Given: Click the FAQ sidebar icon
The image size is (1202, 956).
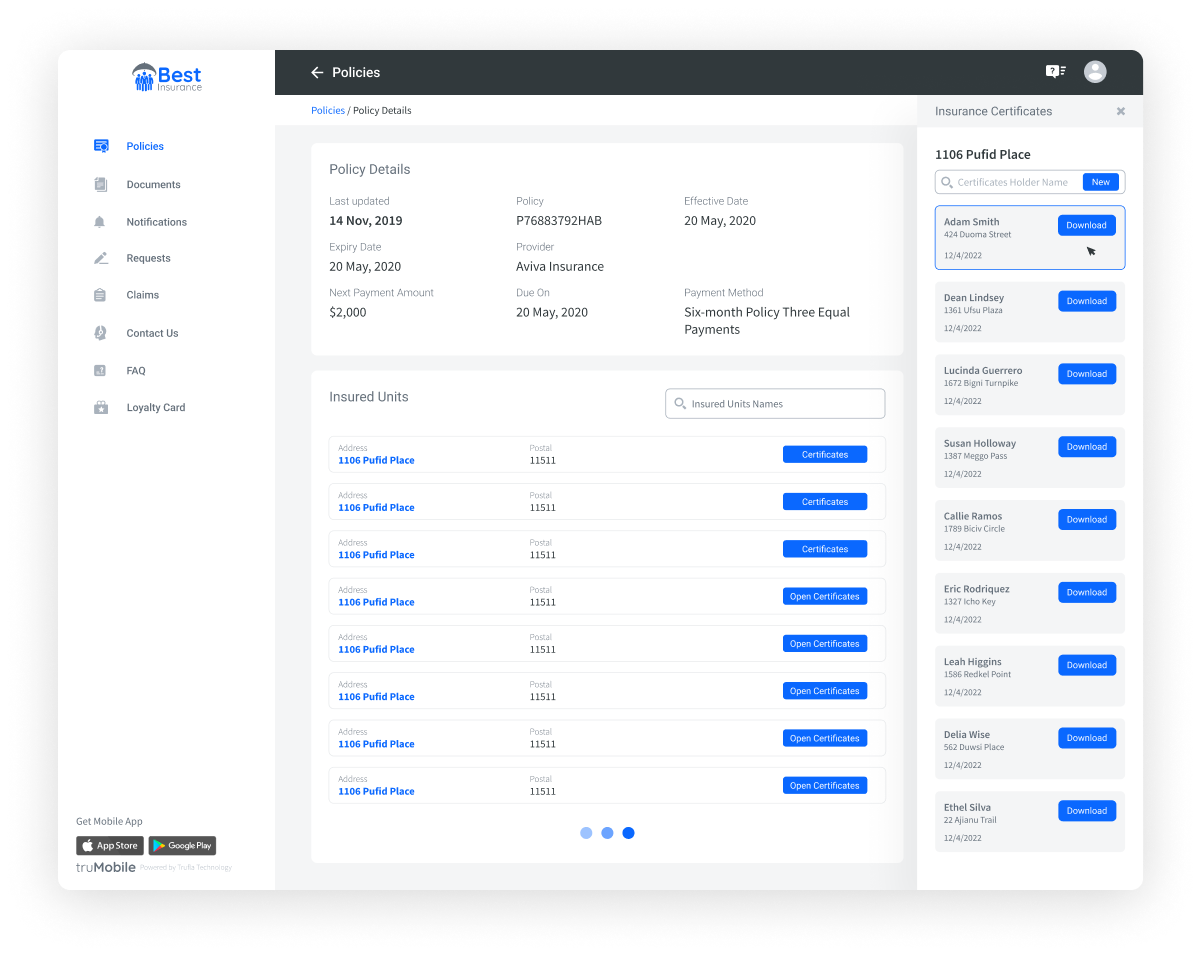Looking at the screenshot, I should pyautogui.click(x=100, y=371).
